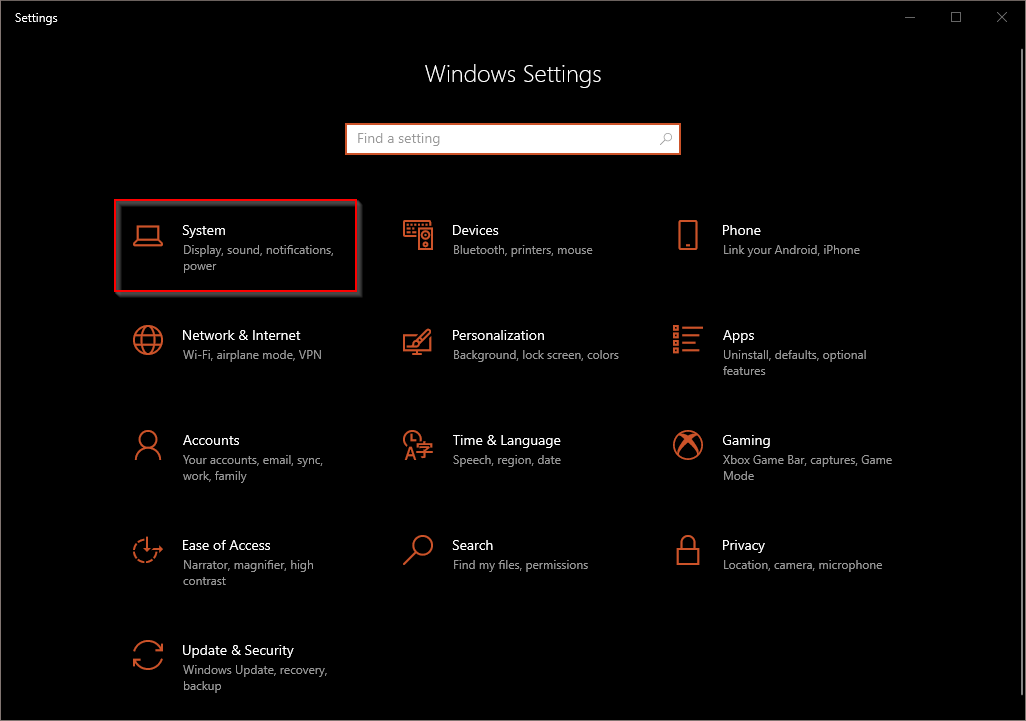Select the Time & Language icon

tap(418, 445)
